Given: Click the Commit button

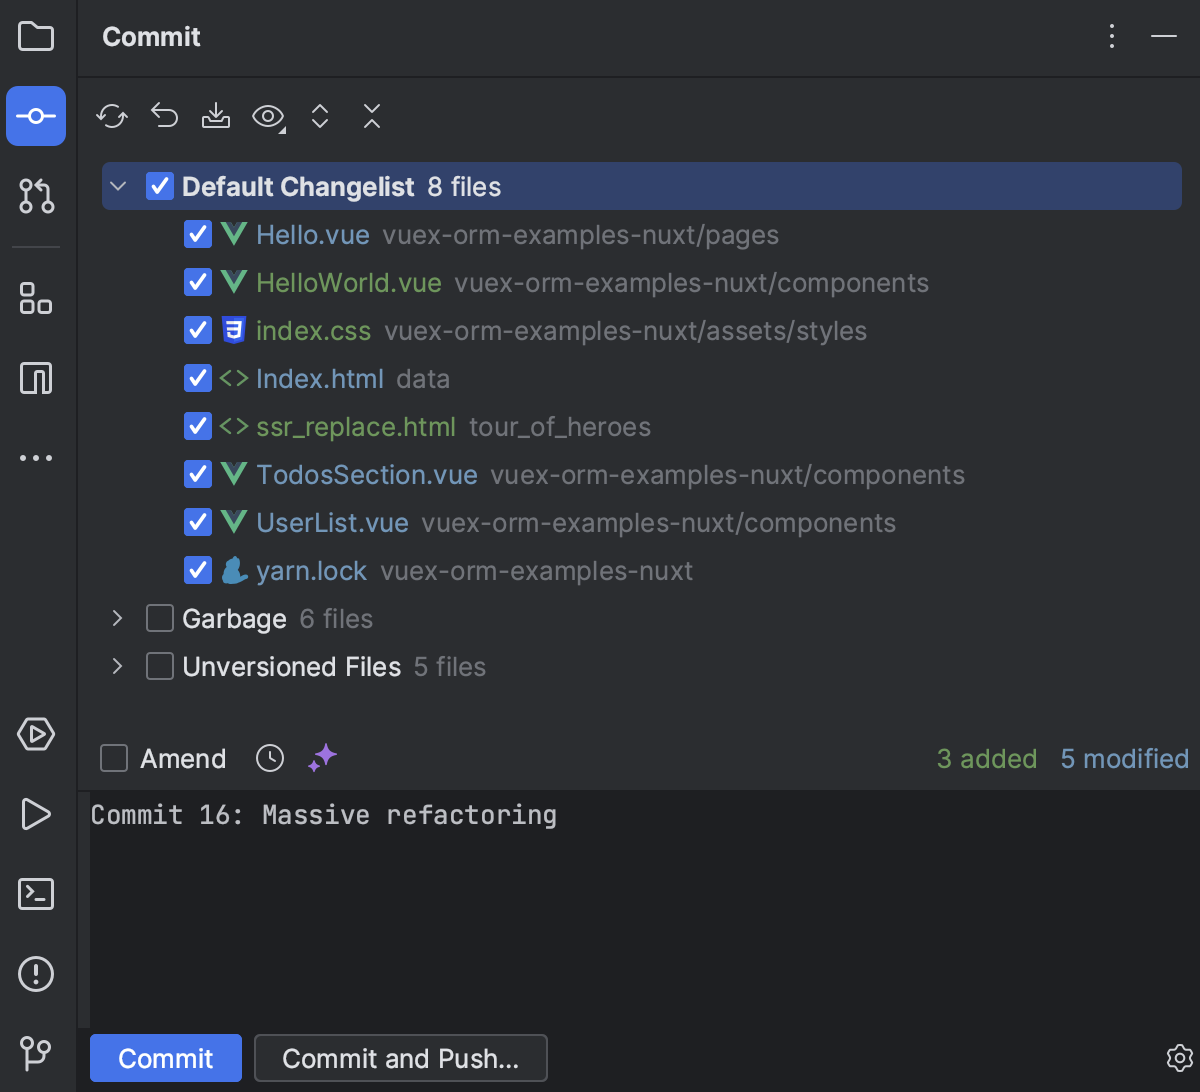Looking at the screenshot, I should (166, 1058).
